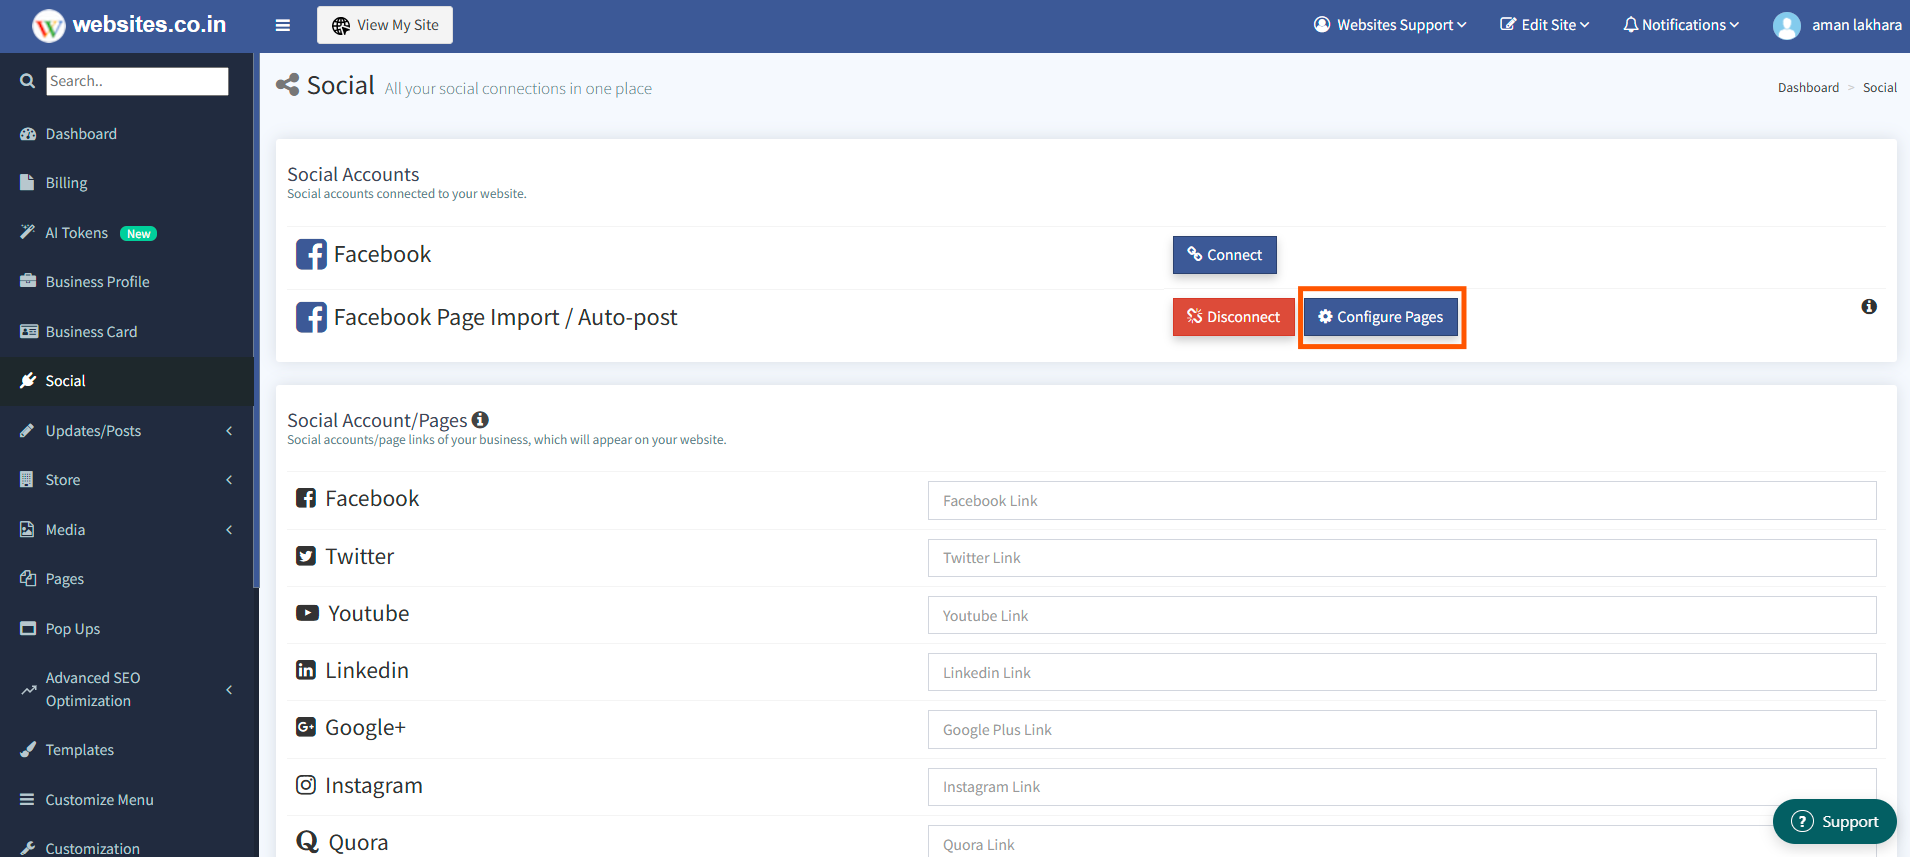This screenshot has height=857, width=1910.
Task: Click the info icon in Facebook Page Import row
Action: (1869, 307)
